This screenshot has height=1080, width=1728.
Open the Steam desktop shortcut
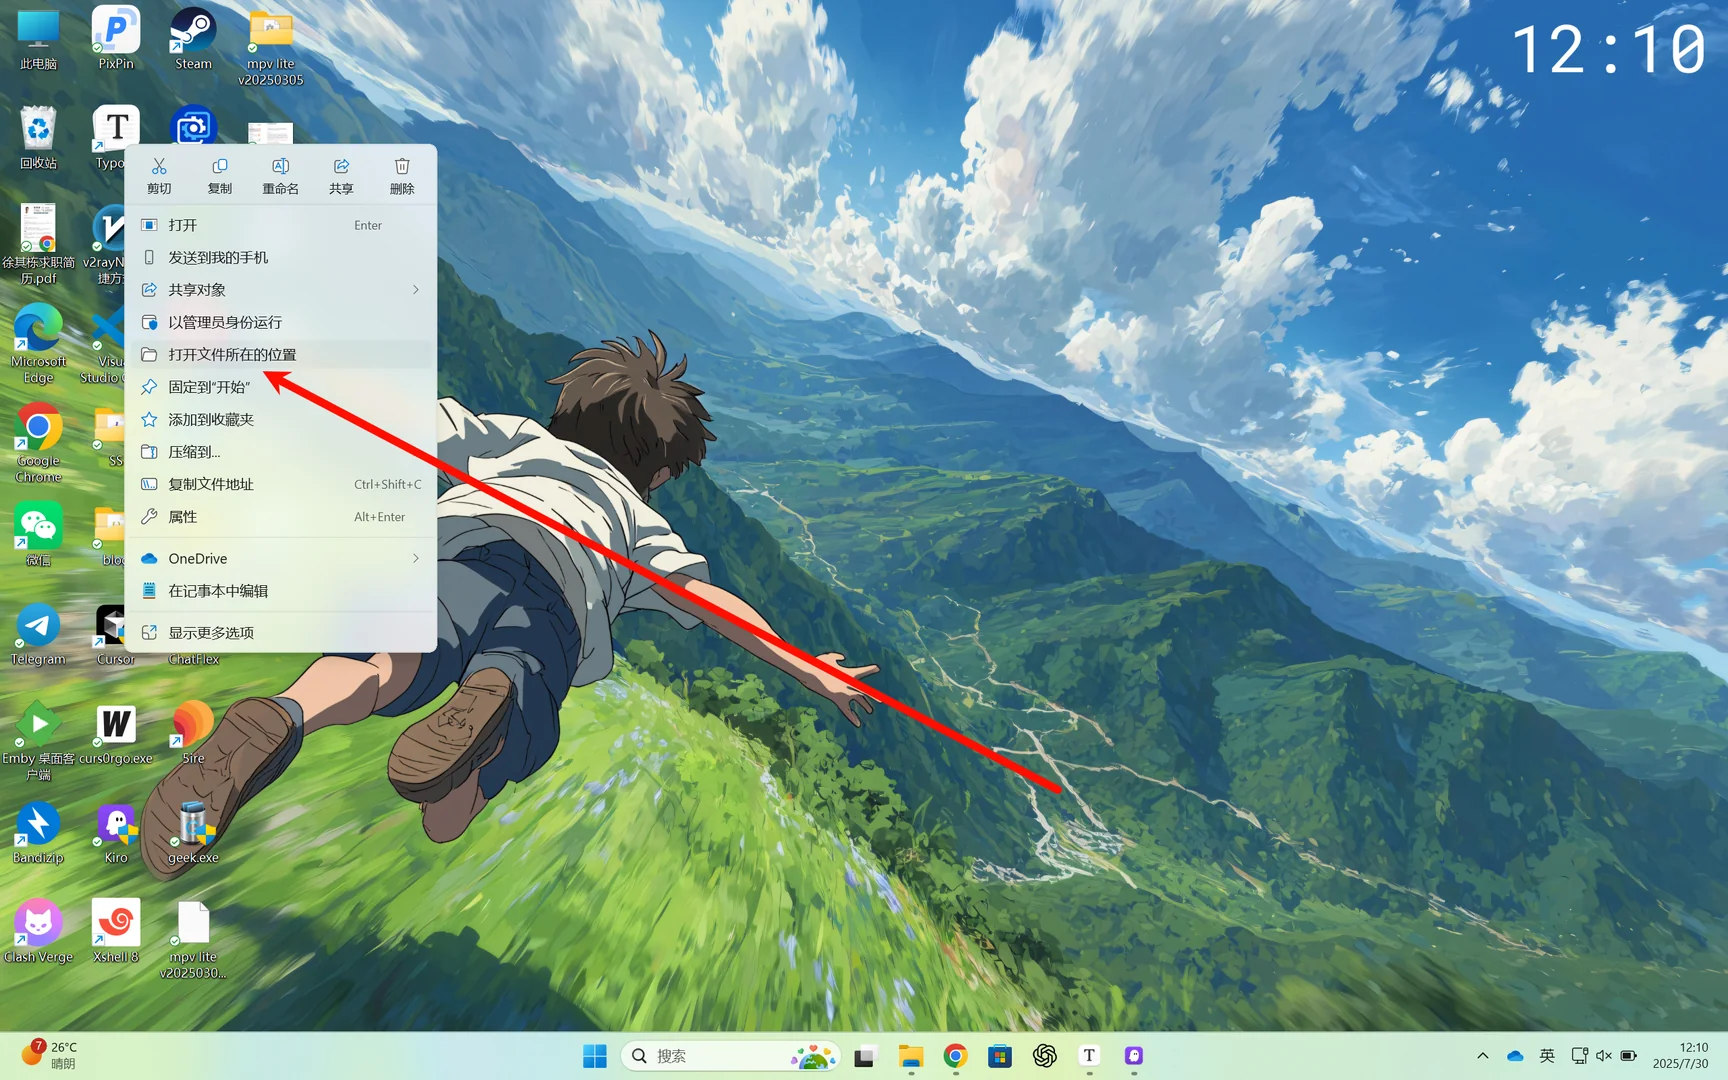(x=193, y=40)
